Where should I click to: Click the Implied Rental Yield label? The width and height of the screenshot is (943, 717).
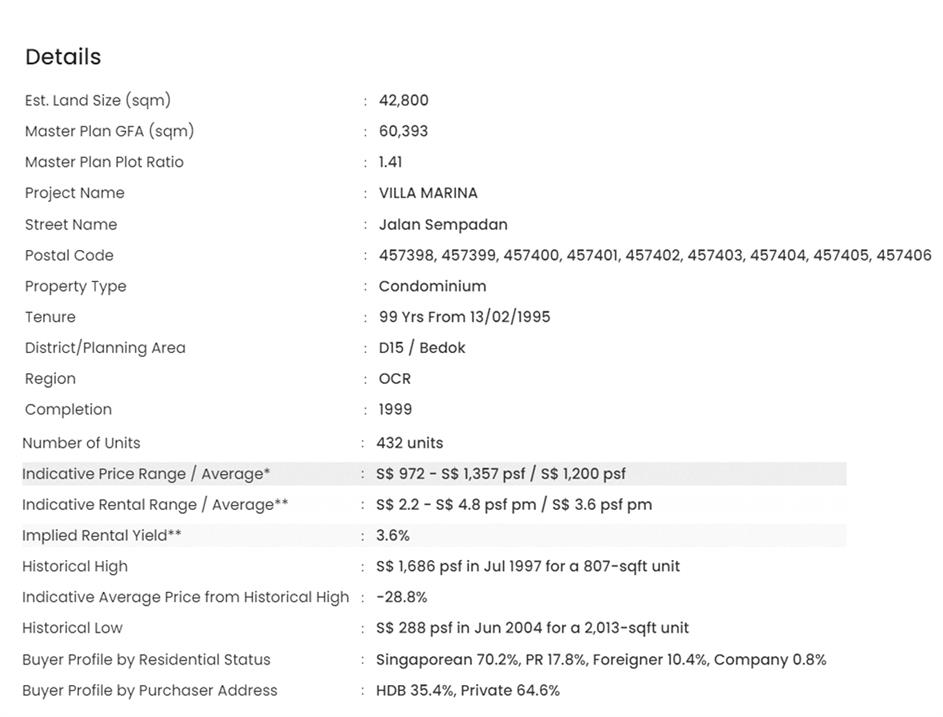102,536
